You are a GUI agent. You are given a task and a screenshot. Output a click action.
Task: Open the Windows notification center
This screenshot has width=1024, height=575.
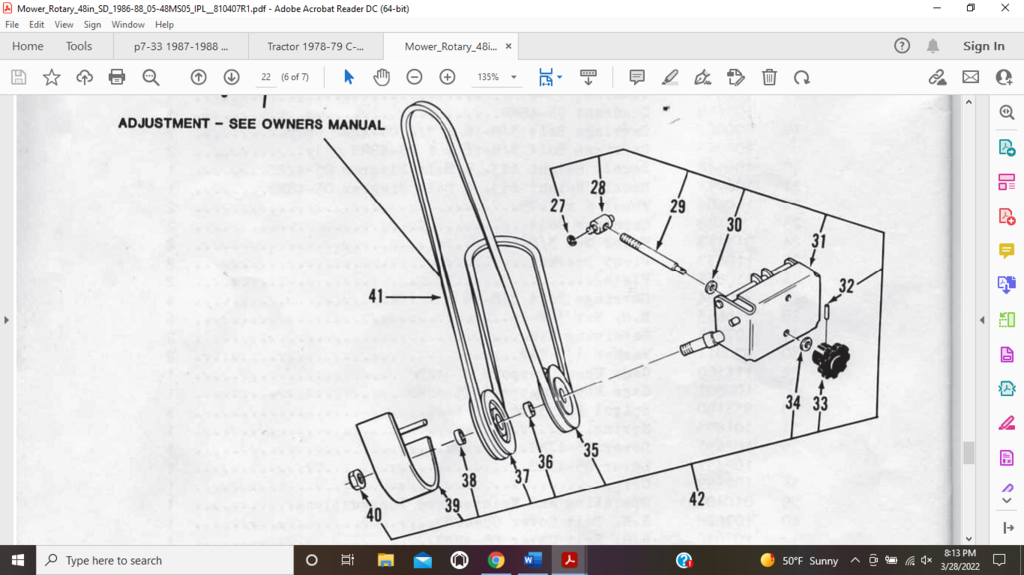999,560
